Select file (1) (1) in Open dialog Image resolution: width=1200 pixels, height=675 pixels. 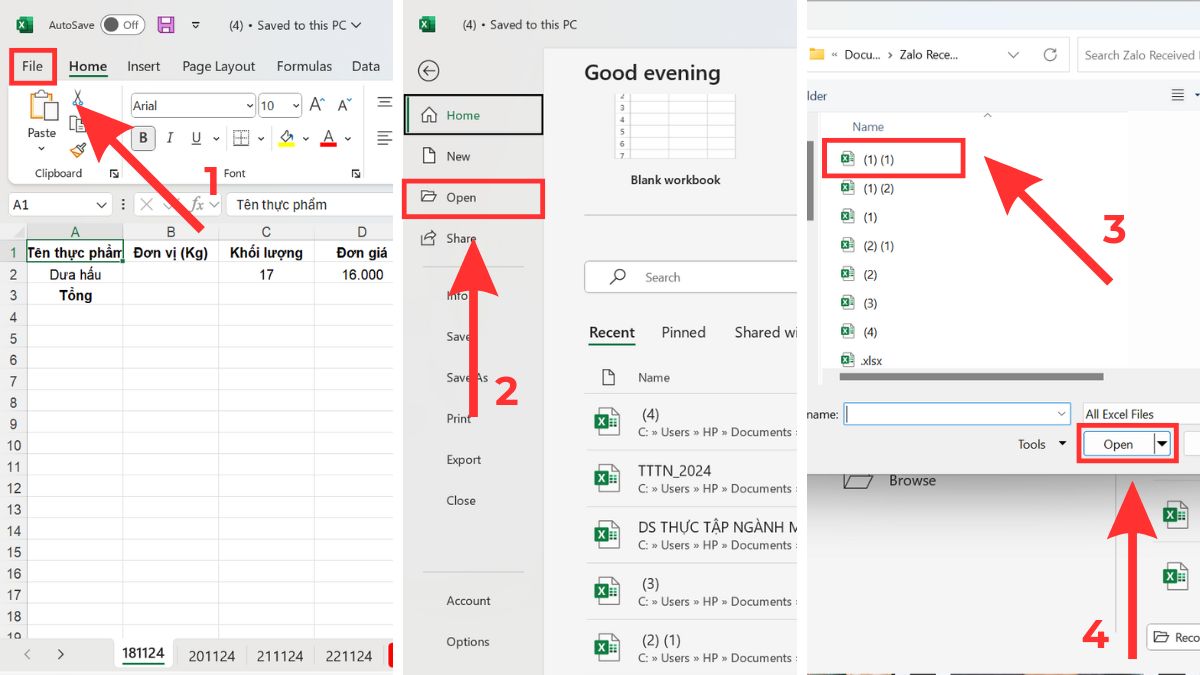tap(893, 160)
